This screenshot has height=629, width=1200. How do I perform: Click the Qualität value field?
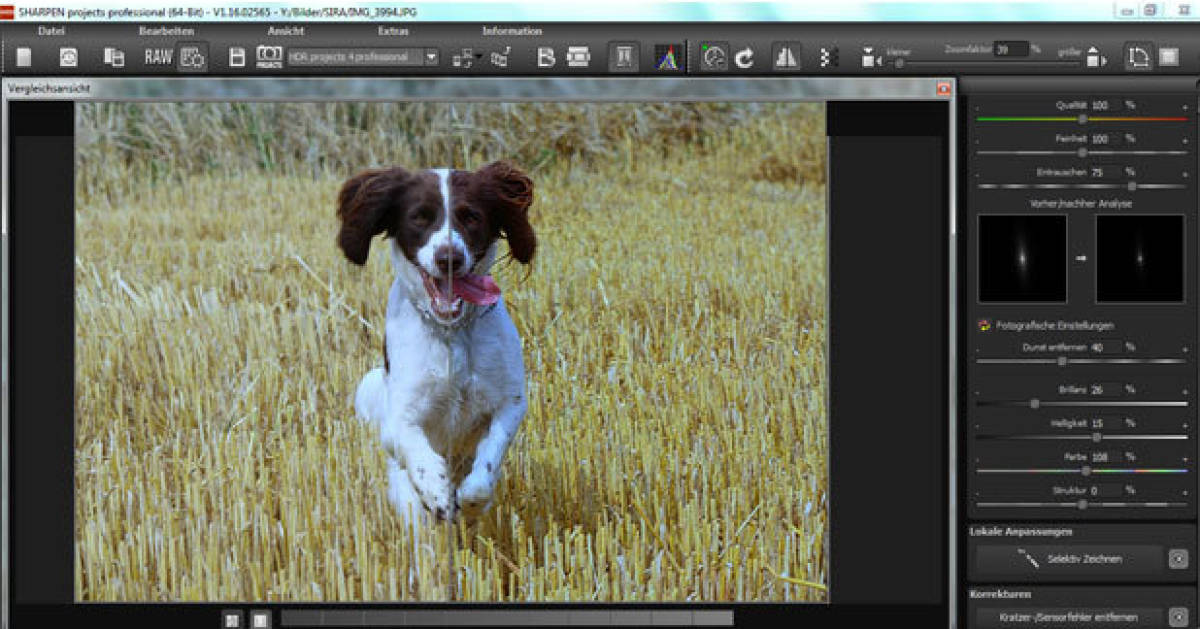point(1105,105)
